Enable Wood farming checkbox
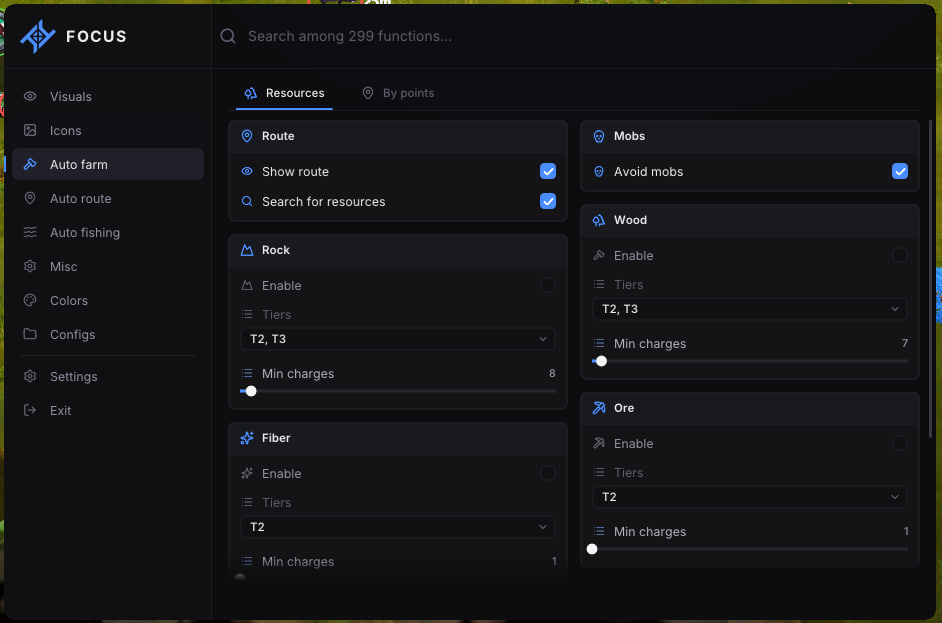This screenshot has height=623, width=942. tap(900, 255)
